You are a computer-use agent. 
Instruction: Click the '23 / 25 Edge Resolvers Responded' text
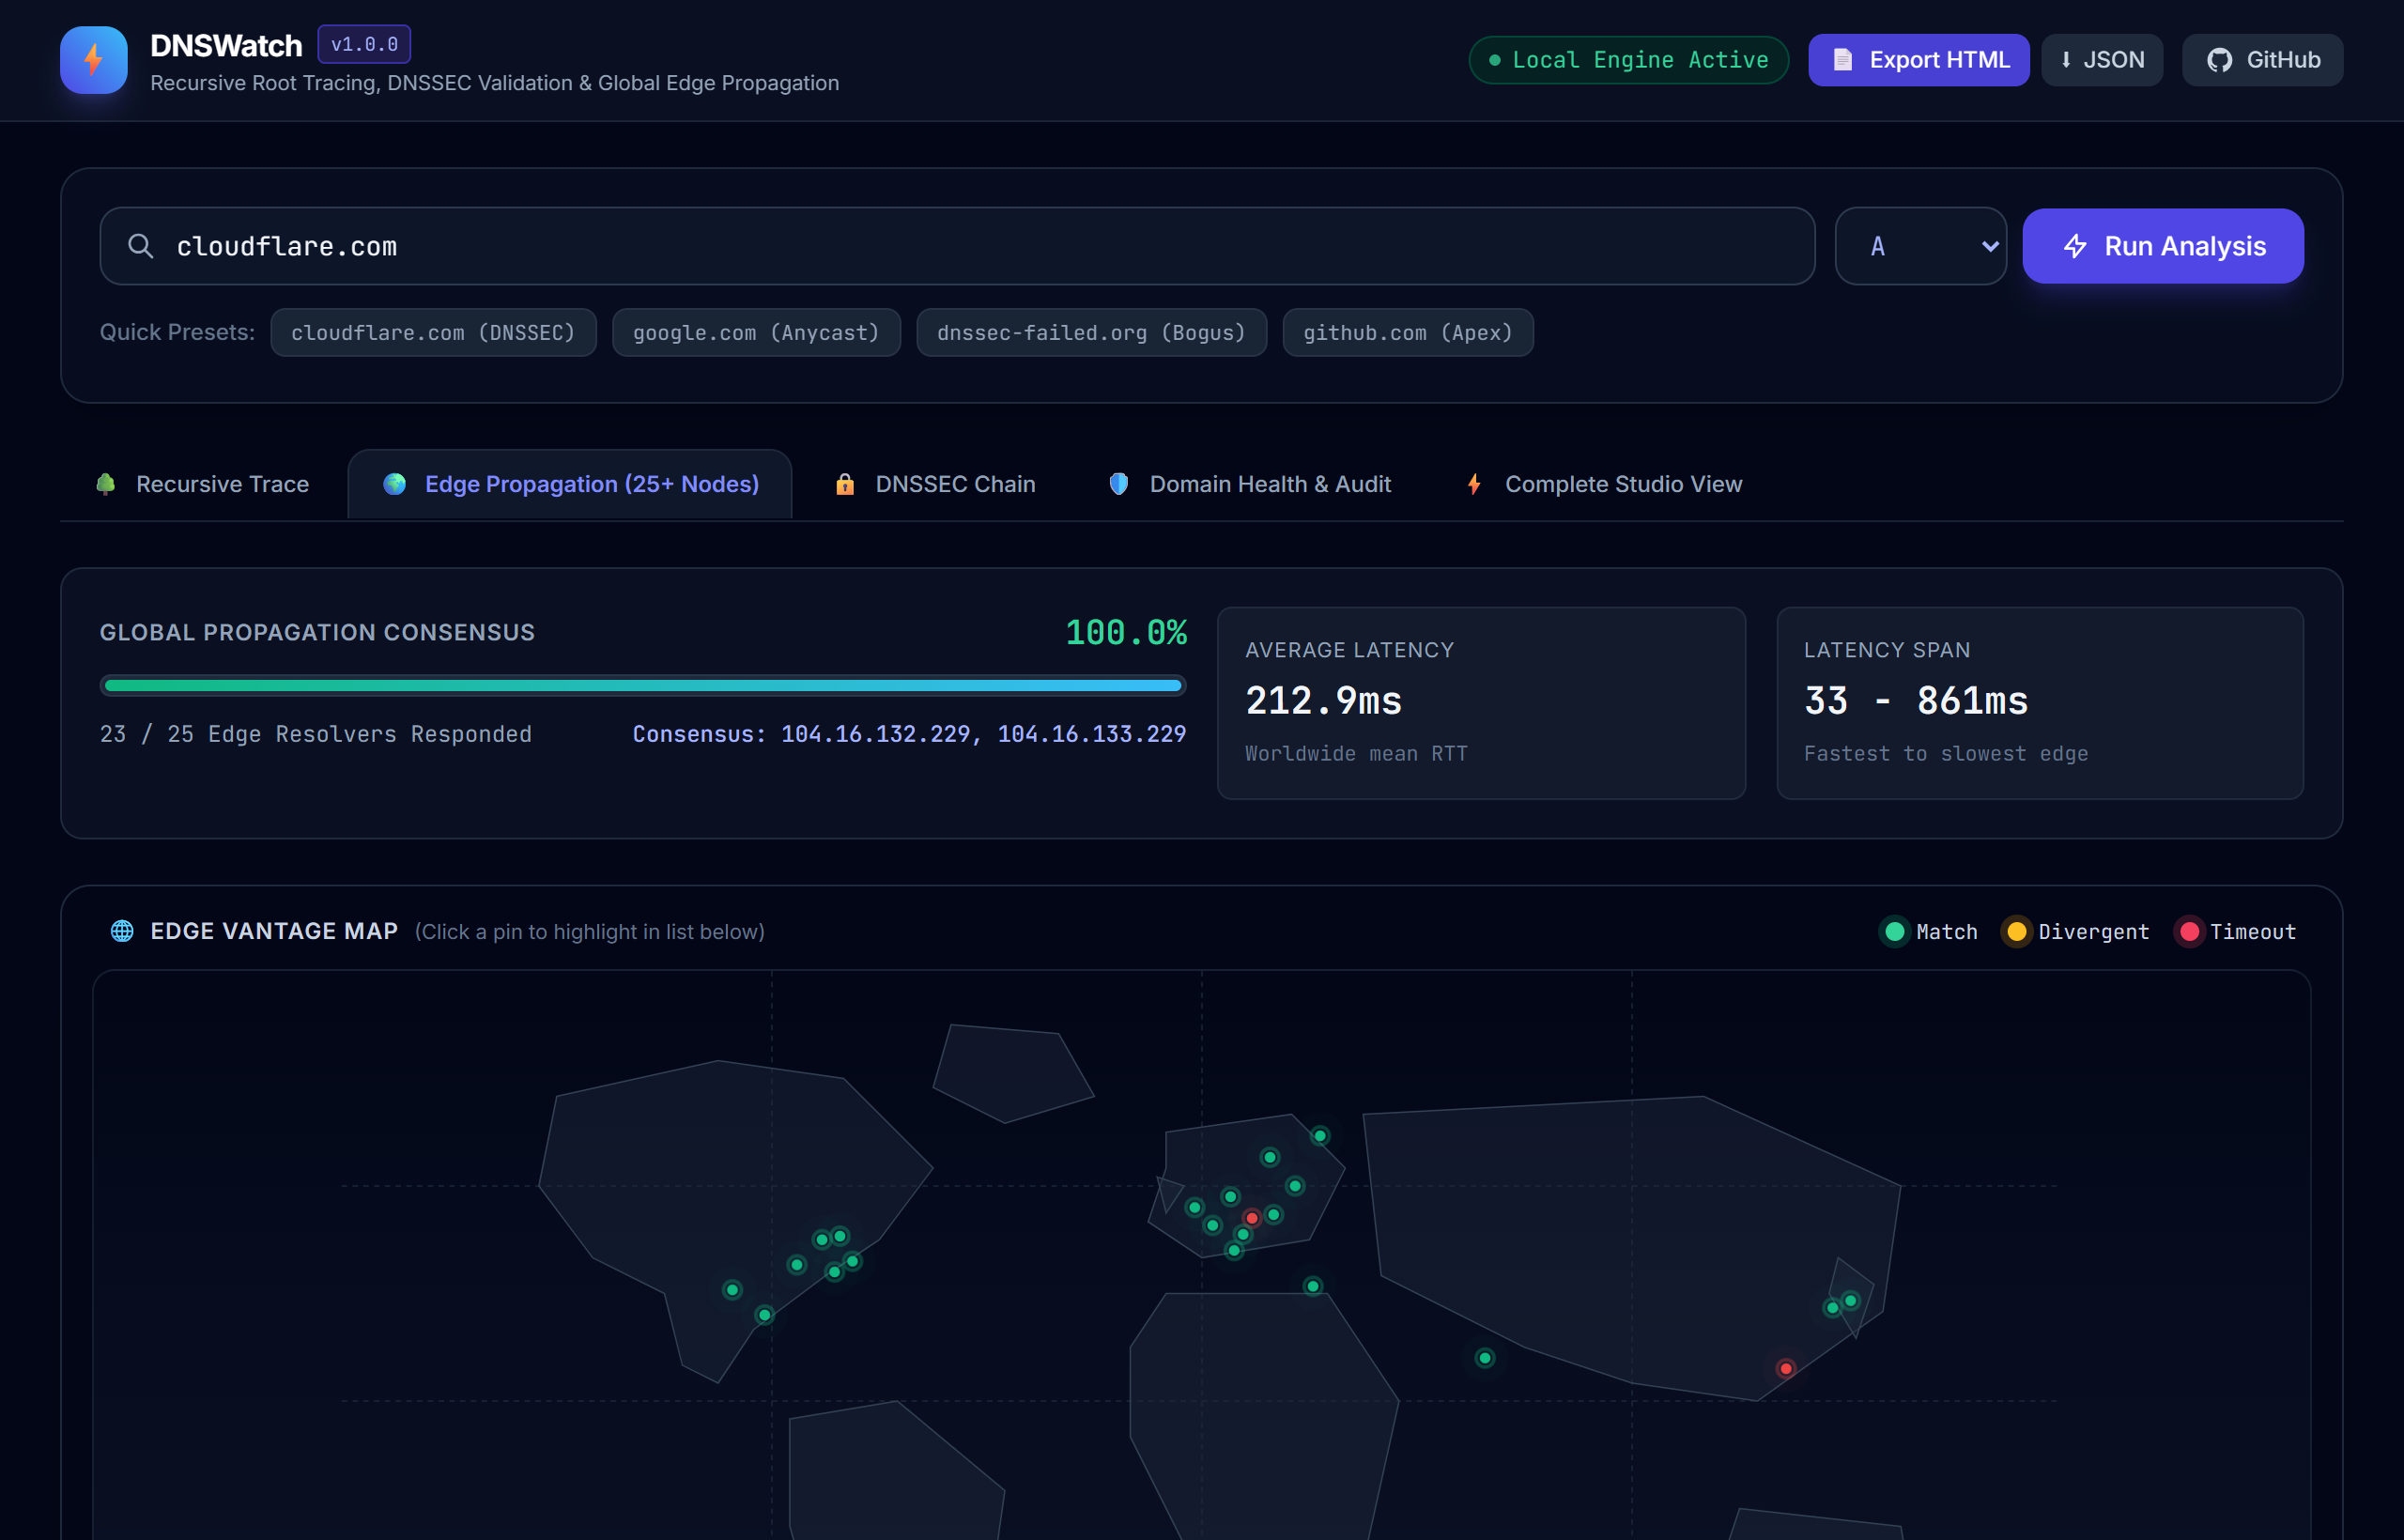pyautogui.click(x=316, y=734)
